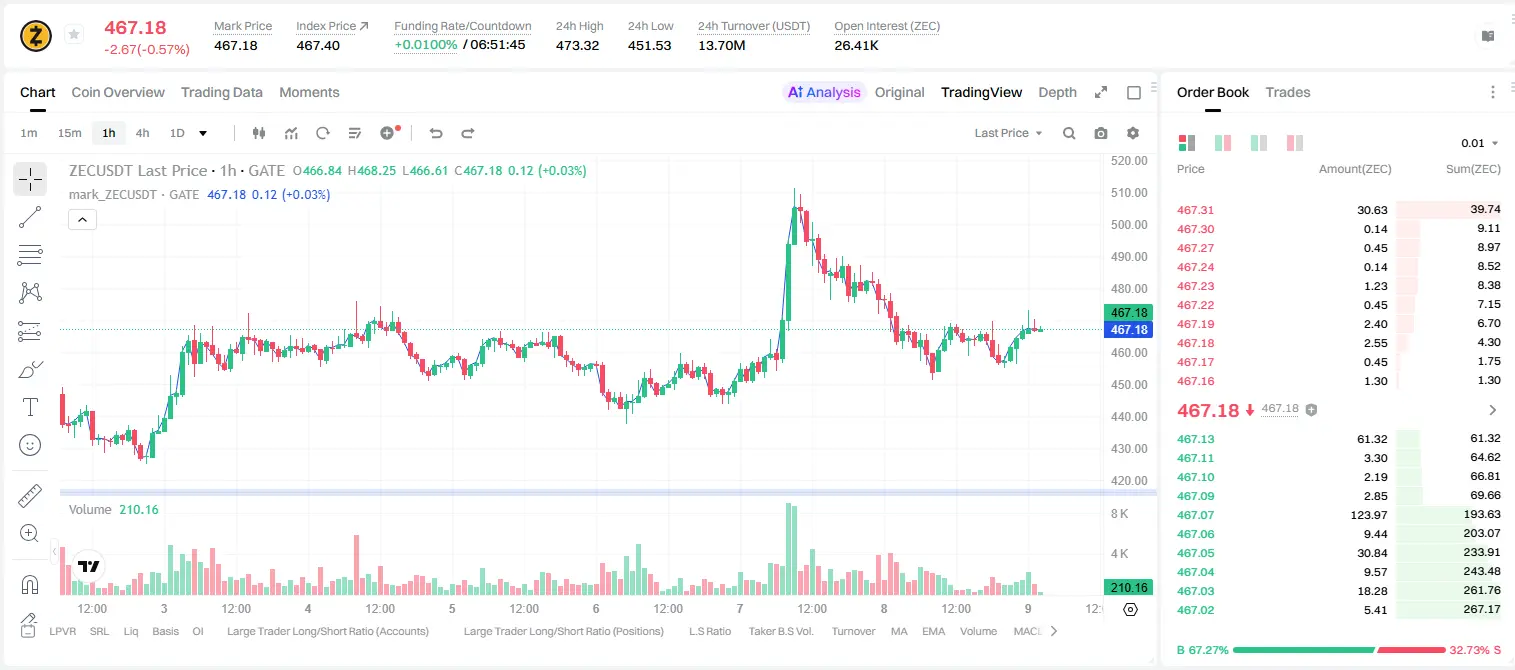Screen dimensions: 1515x670
Task: Select the 4h timeframe
Action: tap(143, 133)
